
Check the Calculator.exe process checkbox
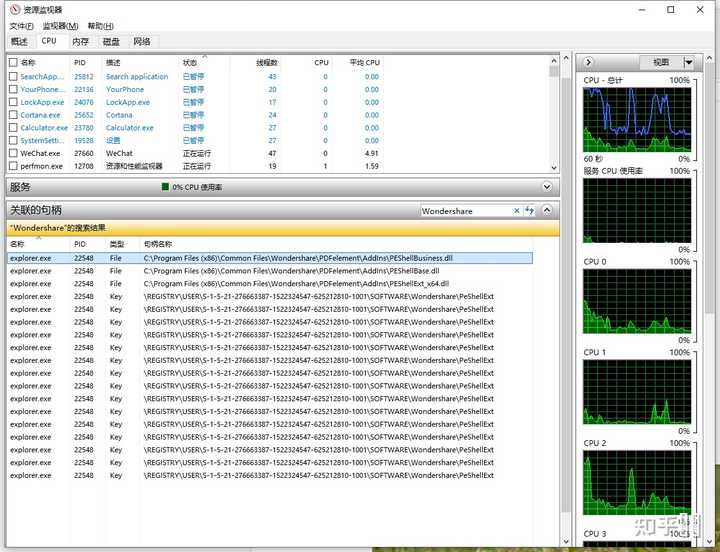13,128
